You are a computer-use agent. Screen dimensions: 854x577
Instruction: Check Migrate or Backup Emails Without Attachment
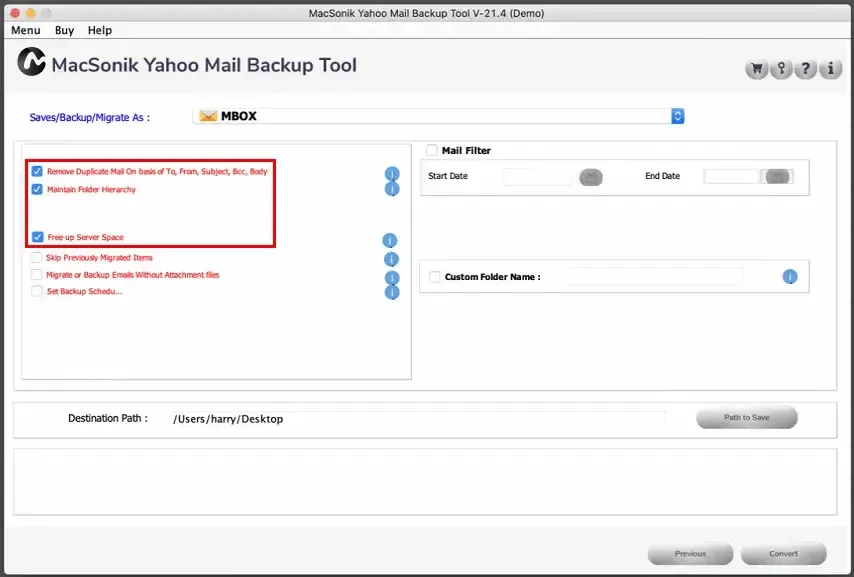pyautogui.click(x=36, y=275)
